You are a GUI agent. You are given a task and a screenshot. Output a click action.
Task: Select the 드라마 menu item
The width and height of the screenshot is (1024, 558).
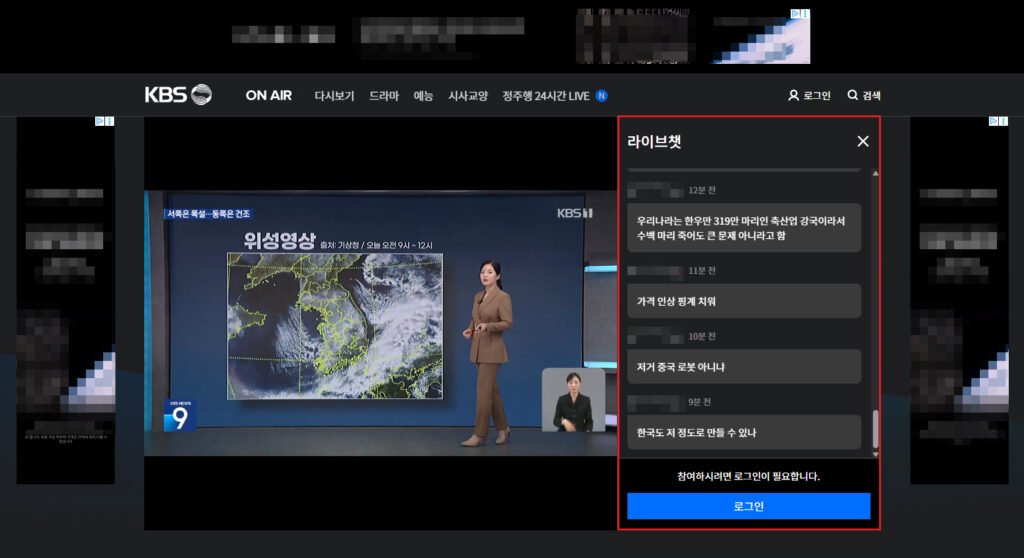(x=384, y=96)
